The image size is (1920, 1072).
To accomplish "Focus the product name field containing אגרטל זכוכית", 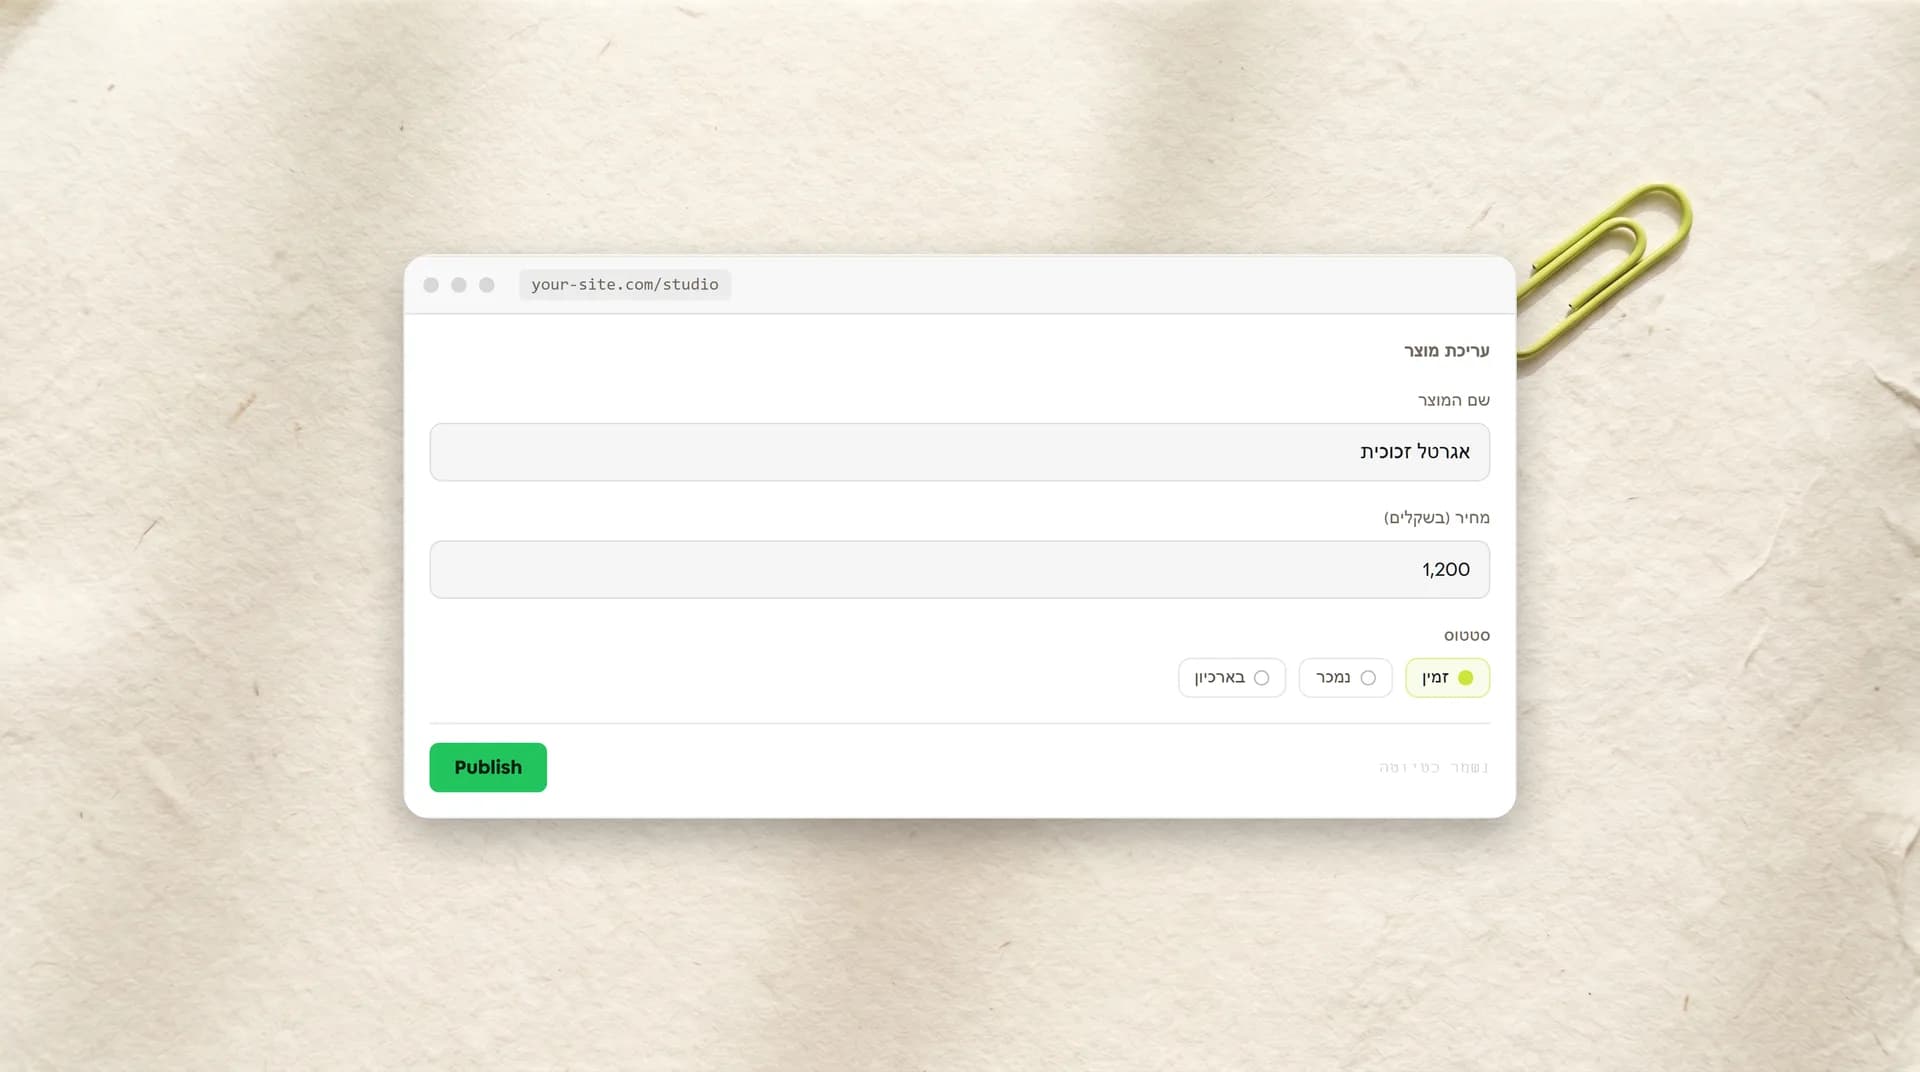I will [x=960, y=452].
